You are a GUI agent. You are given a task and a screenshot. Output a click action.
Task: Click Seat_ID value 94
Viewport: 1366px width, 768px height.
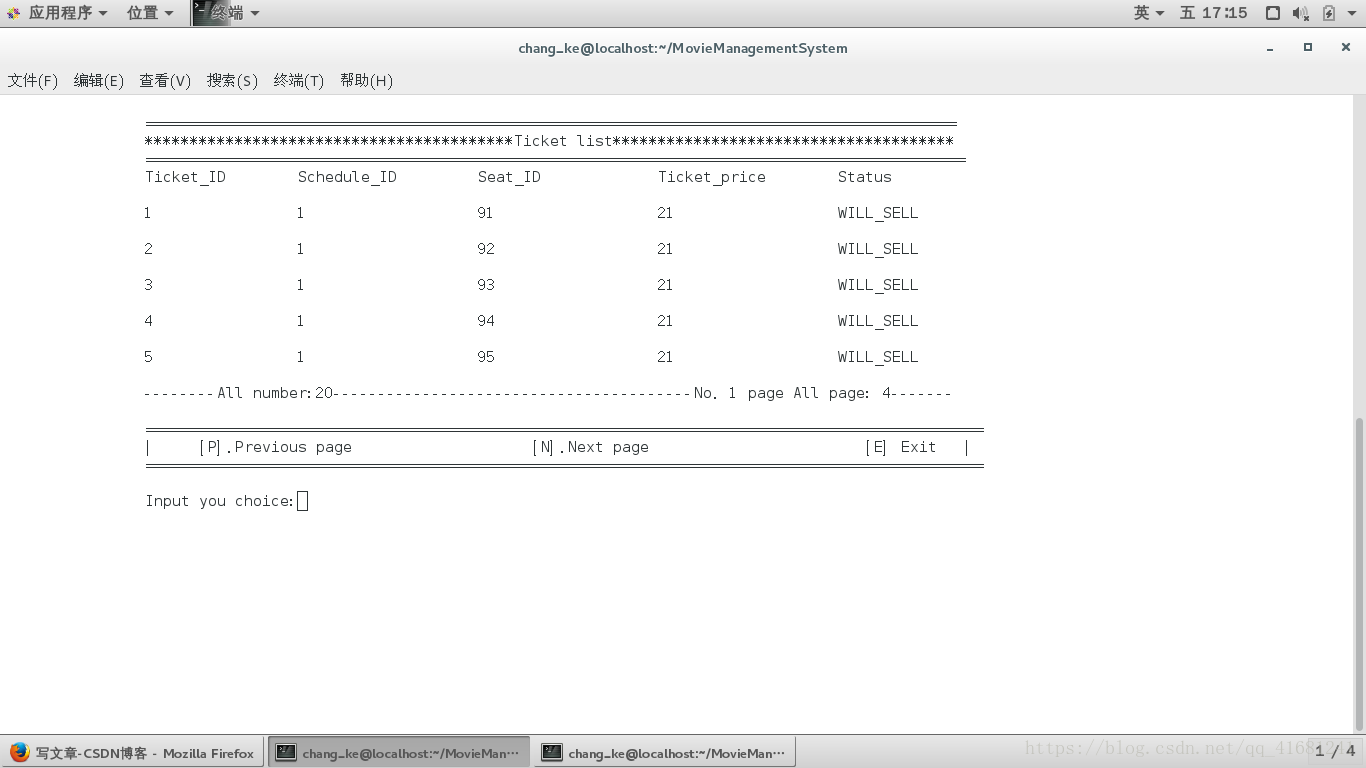pos(486,321)
